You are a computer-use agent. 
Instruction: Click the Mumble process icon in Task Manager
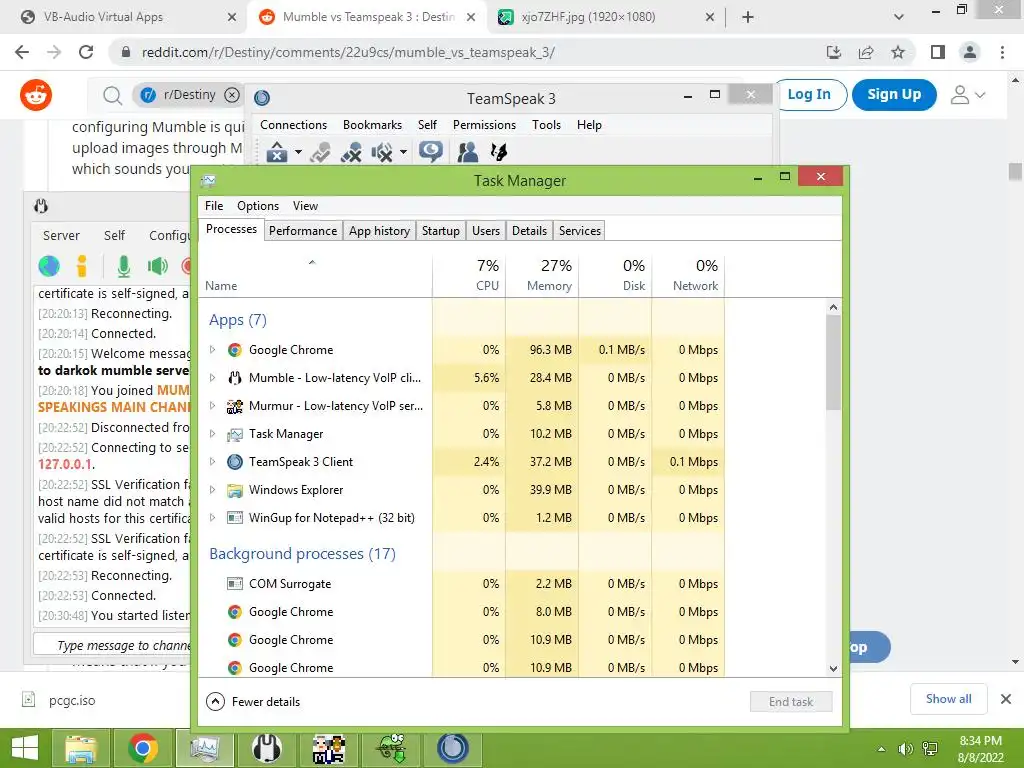tap(234, 378)
